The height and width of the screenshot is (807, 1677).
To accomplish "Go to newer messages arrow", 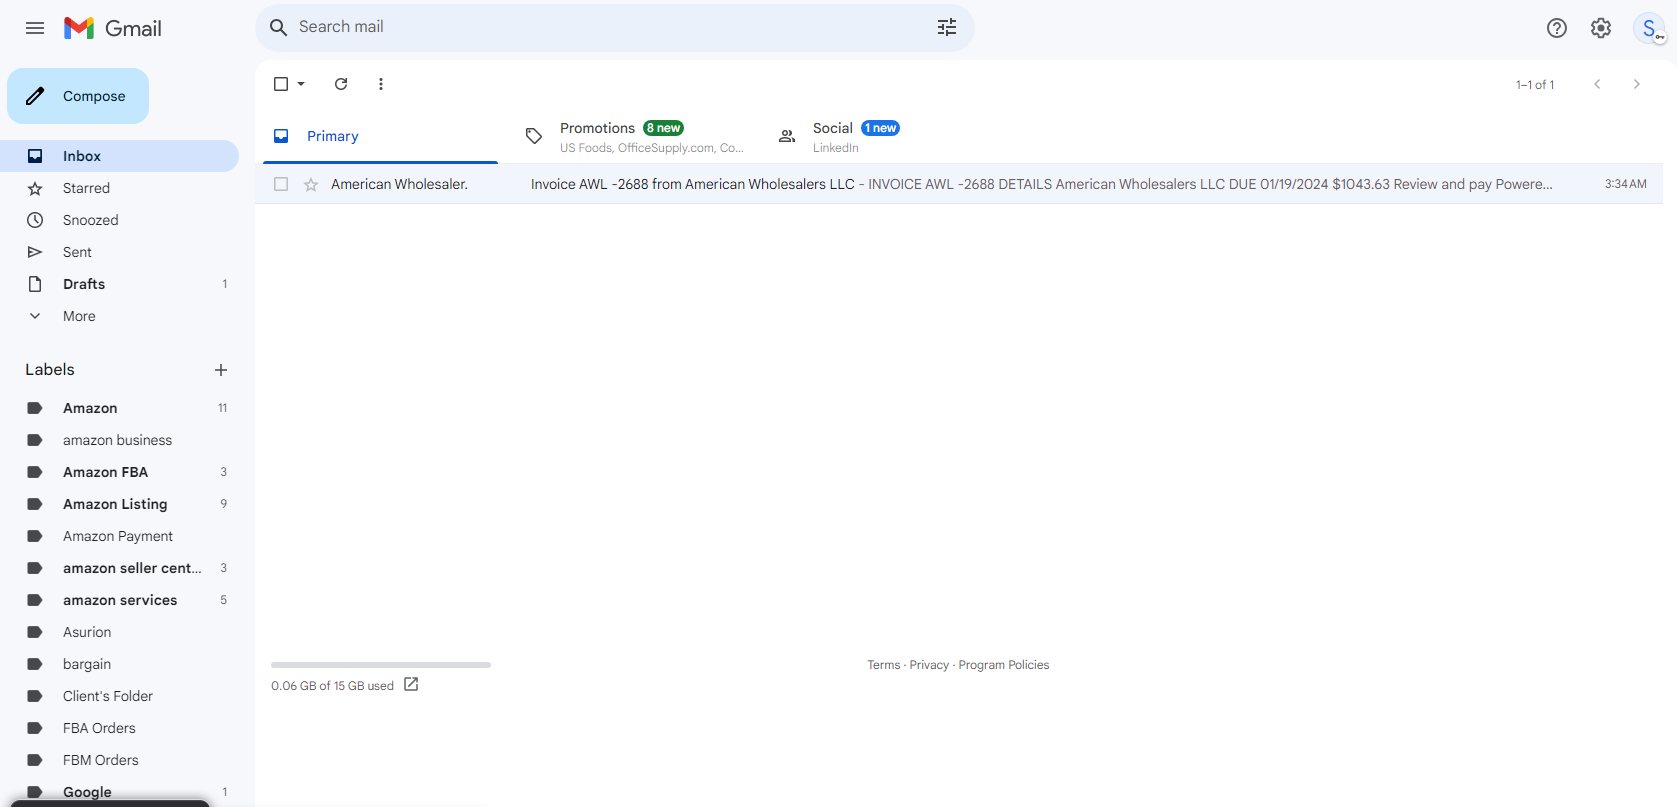I will point(1597,84).
